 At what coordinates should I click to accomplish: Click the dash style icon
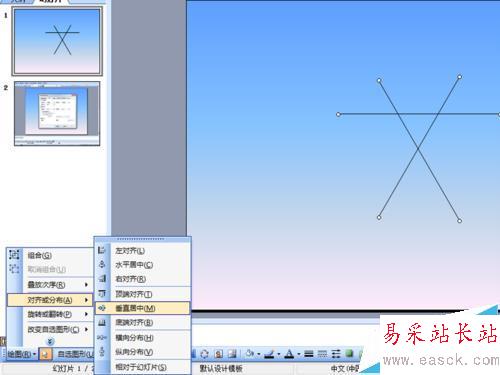[x=322, y=354]
